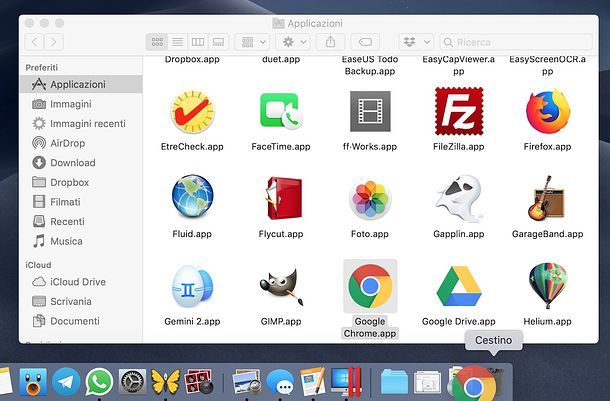Select Applicazioni in the sidebar
The height and width of the screenshot is (401, 610).
click(81, 84)
